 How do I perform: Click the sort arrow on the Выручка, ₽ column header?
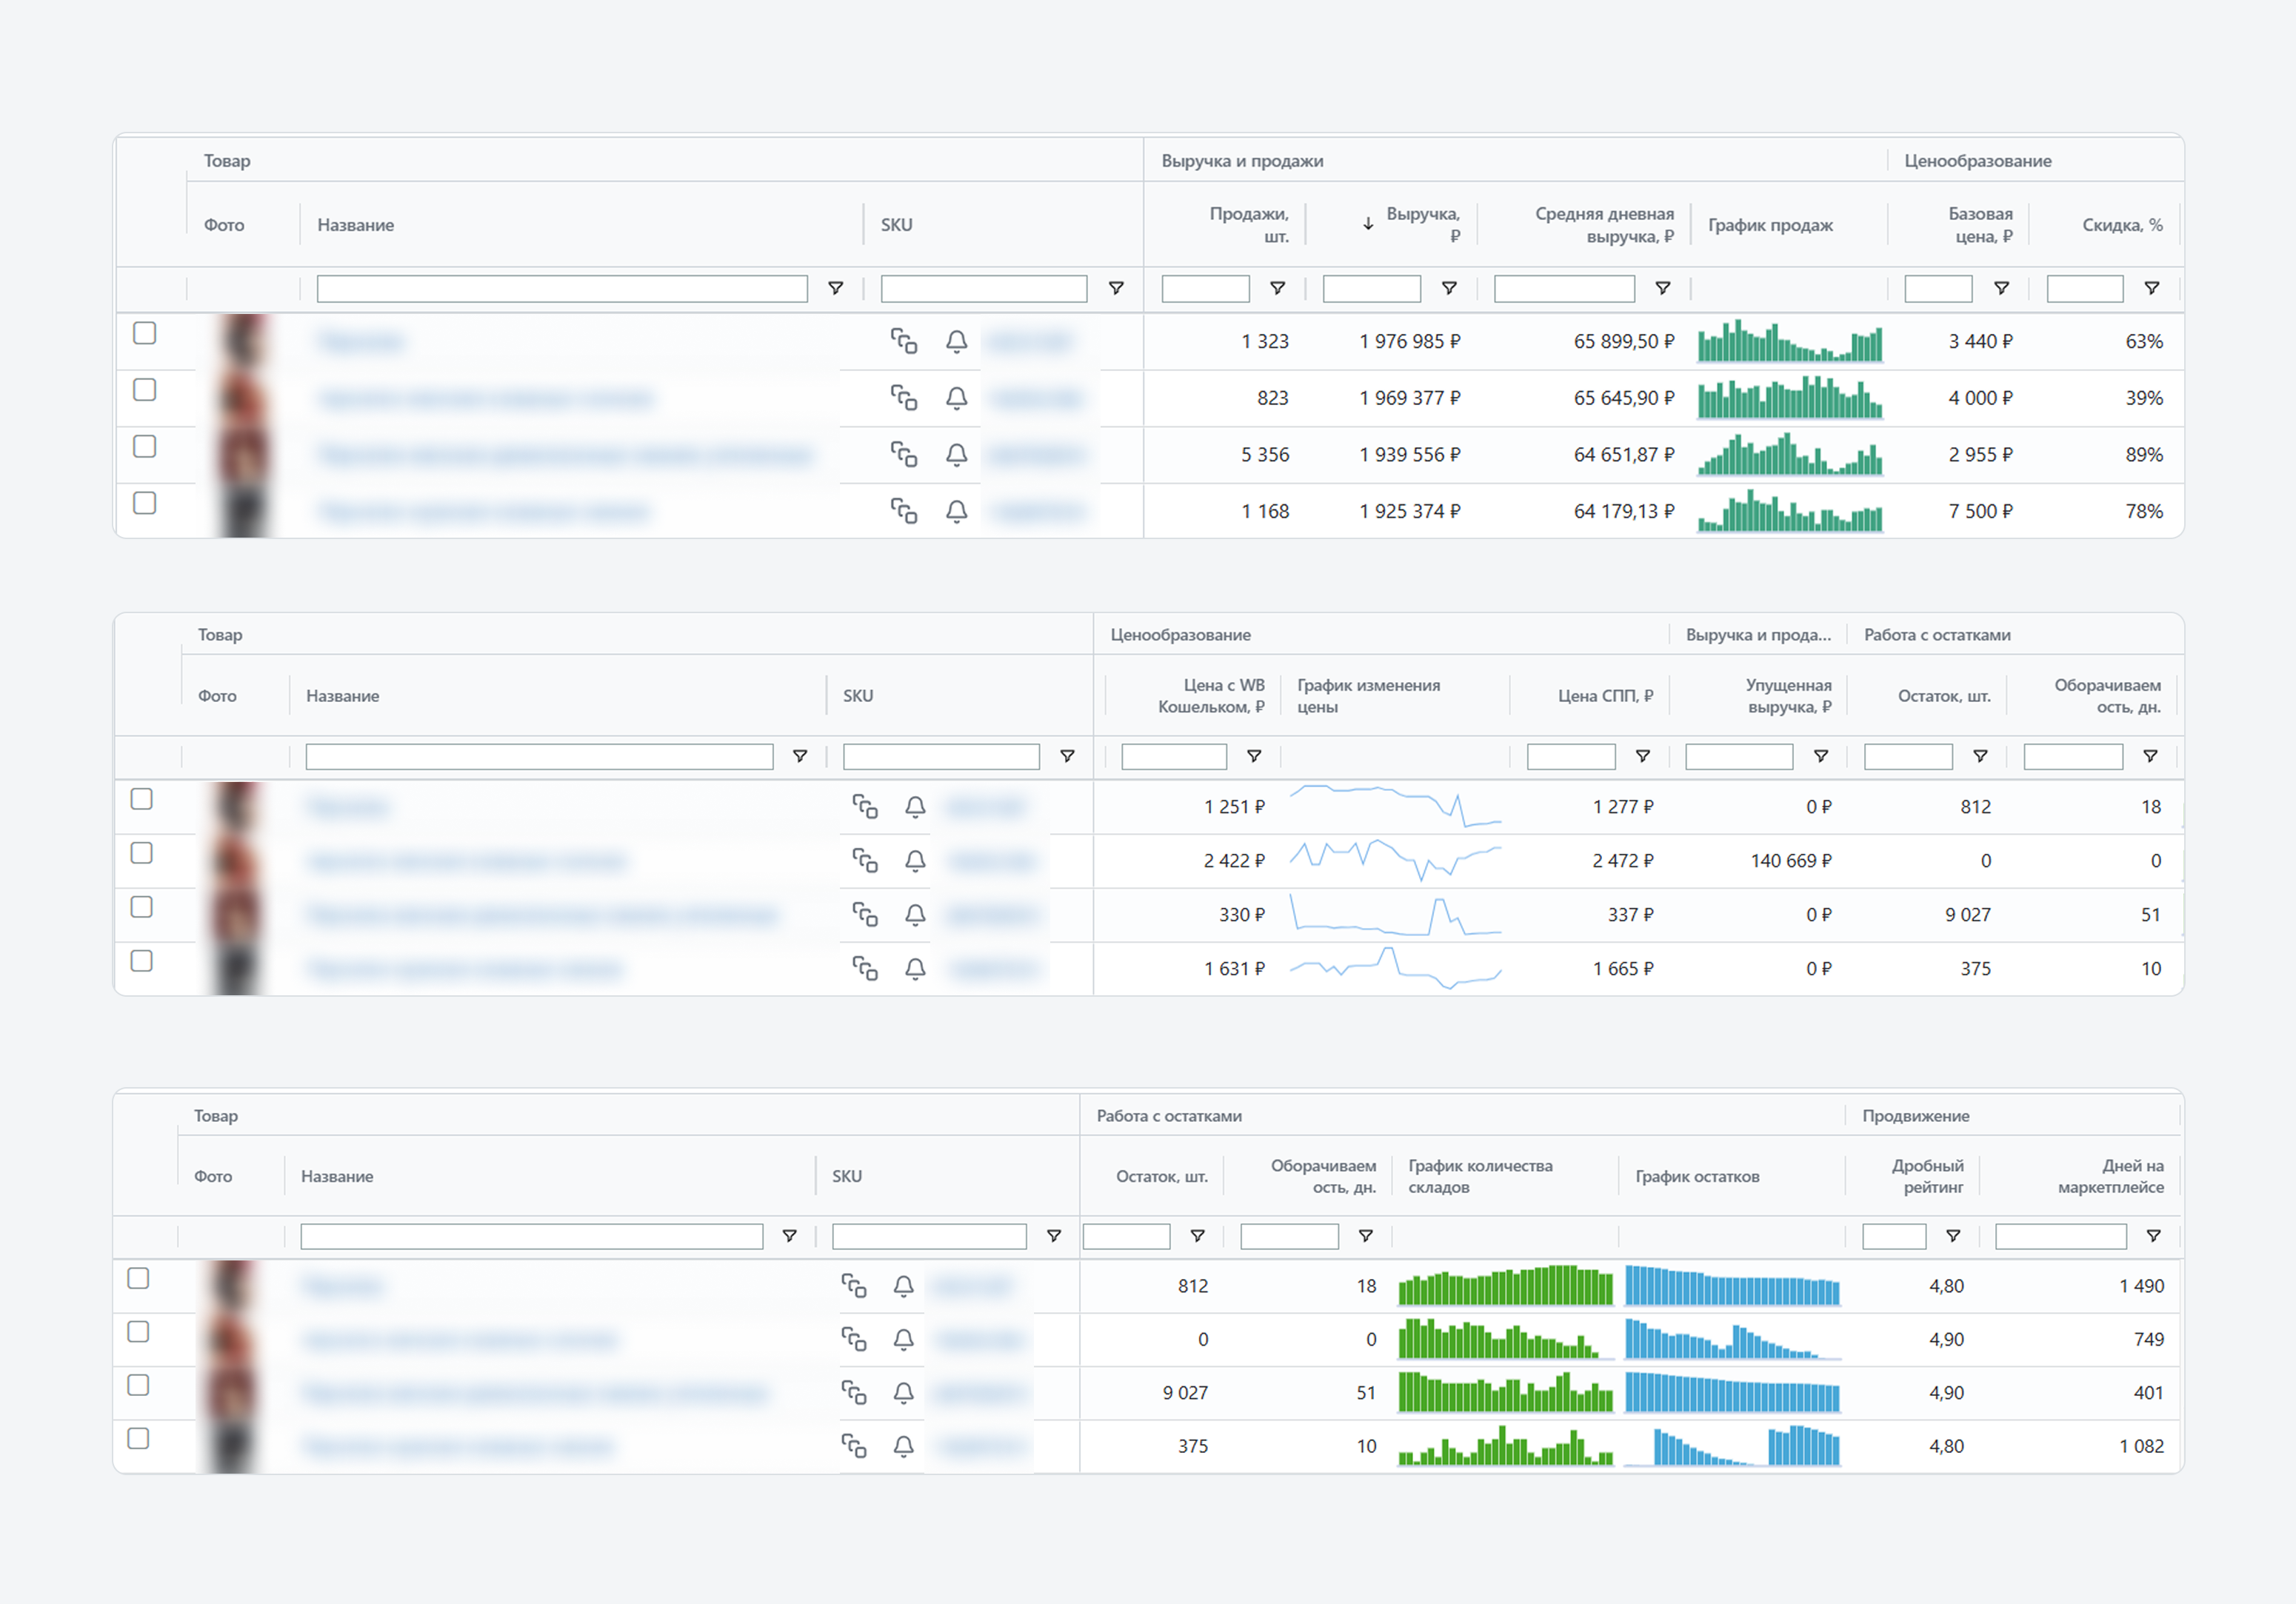pos(1367,224)
